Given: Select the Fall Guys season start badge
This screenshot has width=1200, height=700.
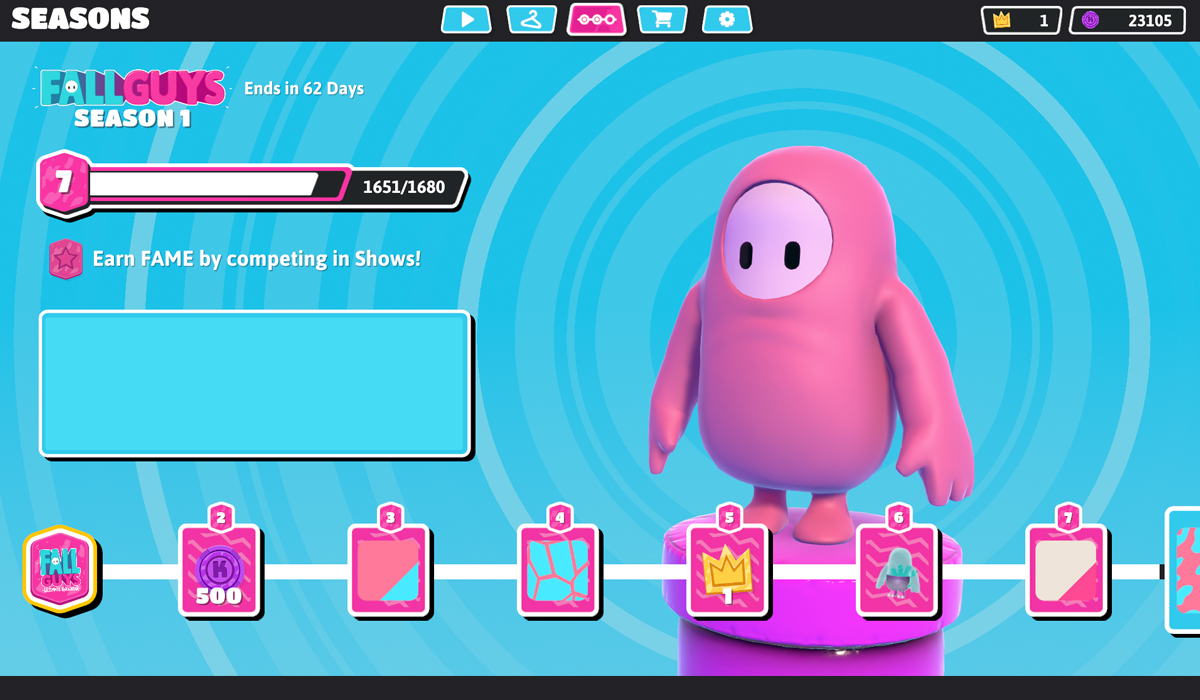Looking at the screenshot, I should pos(60,569).
